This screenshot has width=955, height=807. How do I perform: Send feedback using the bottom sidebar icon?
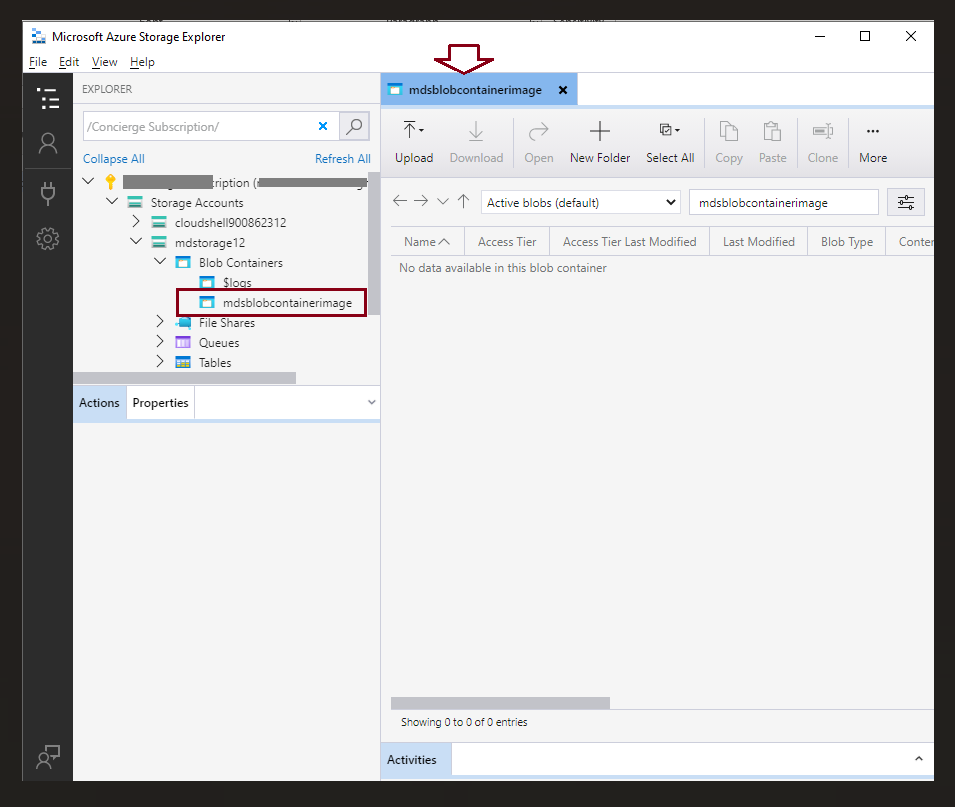click(x=47, y=757)
